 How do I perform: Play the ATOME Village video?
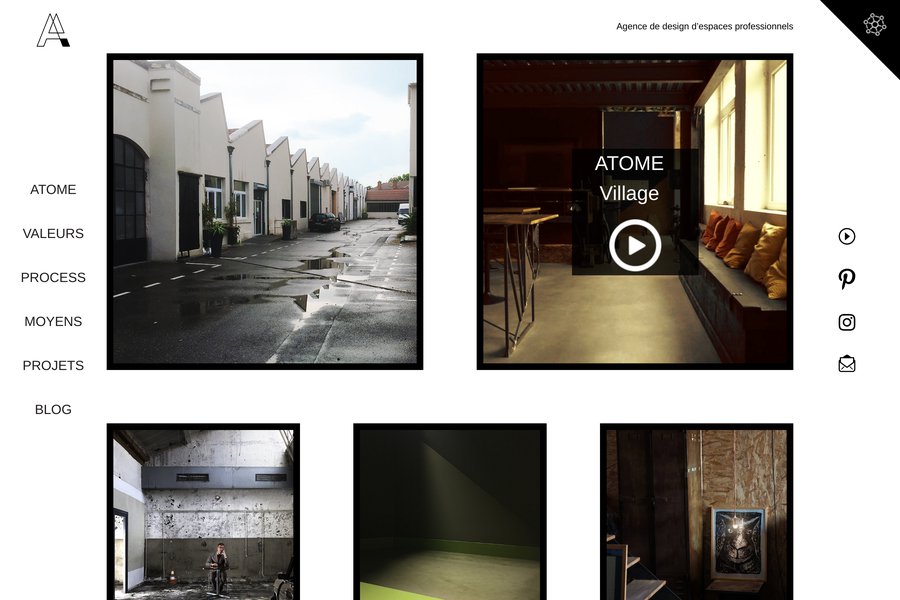pyautogui.click(x=635, y=245)
